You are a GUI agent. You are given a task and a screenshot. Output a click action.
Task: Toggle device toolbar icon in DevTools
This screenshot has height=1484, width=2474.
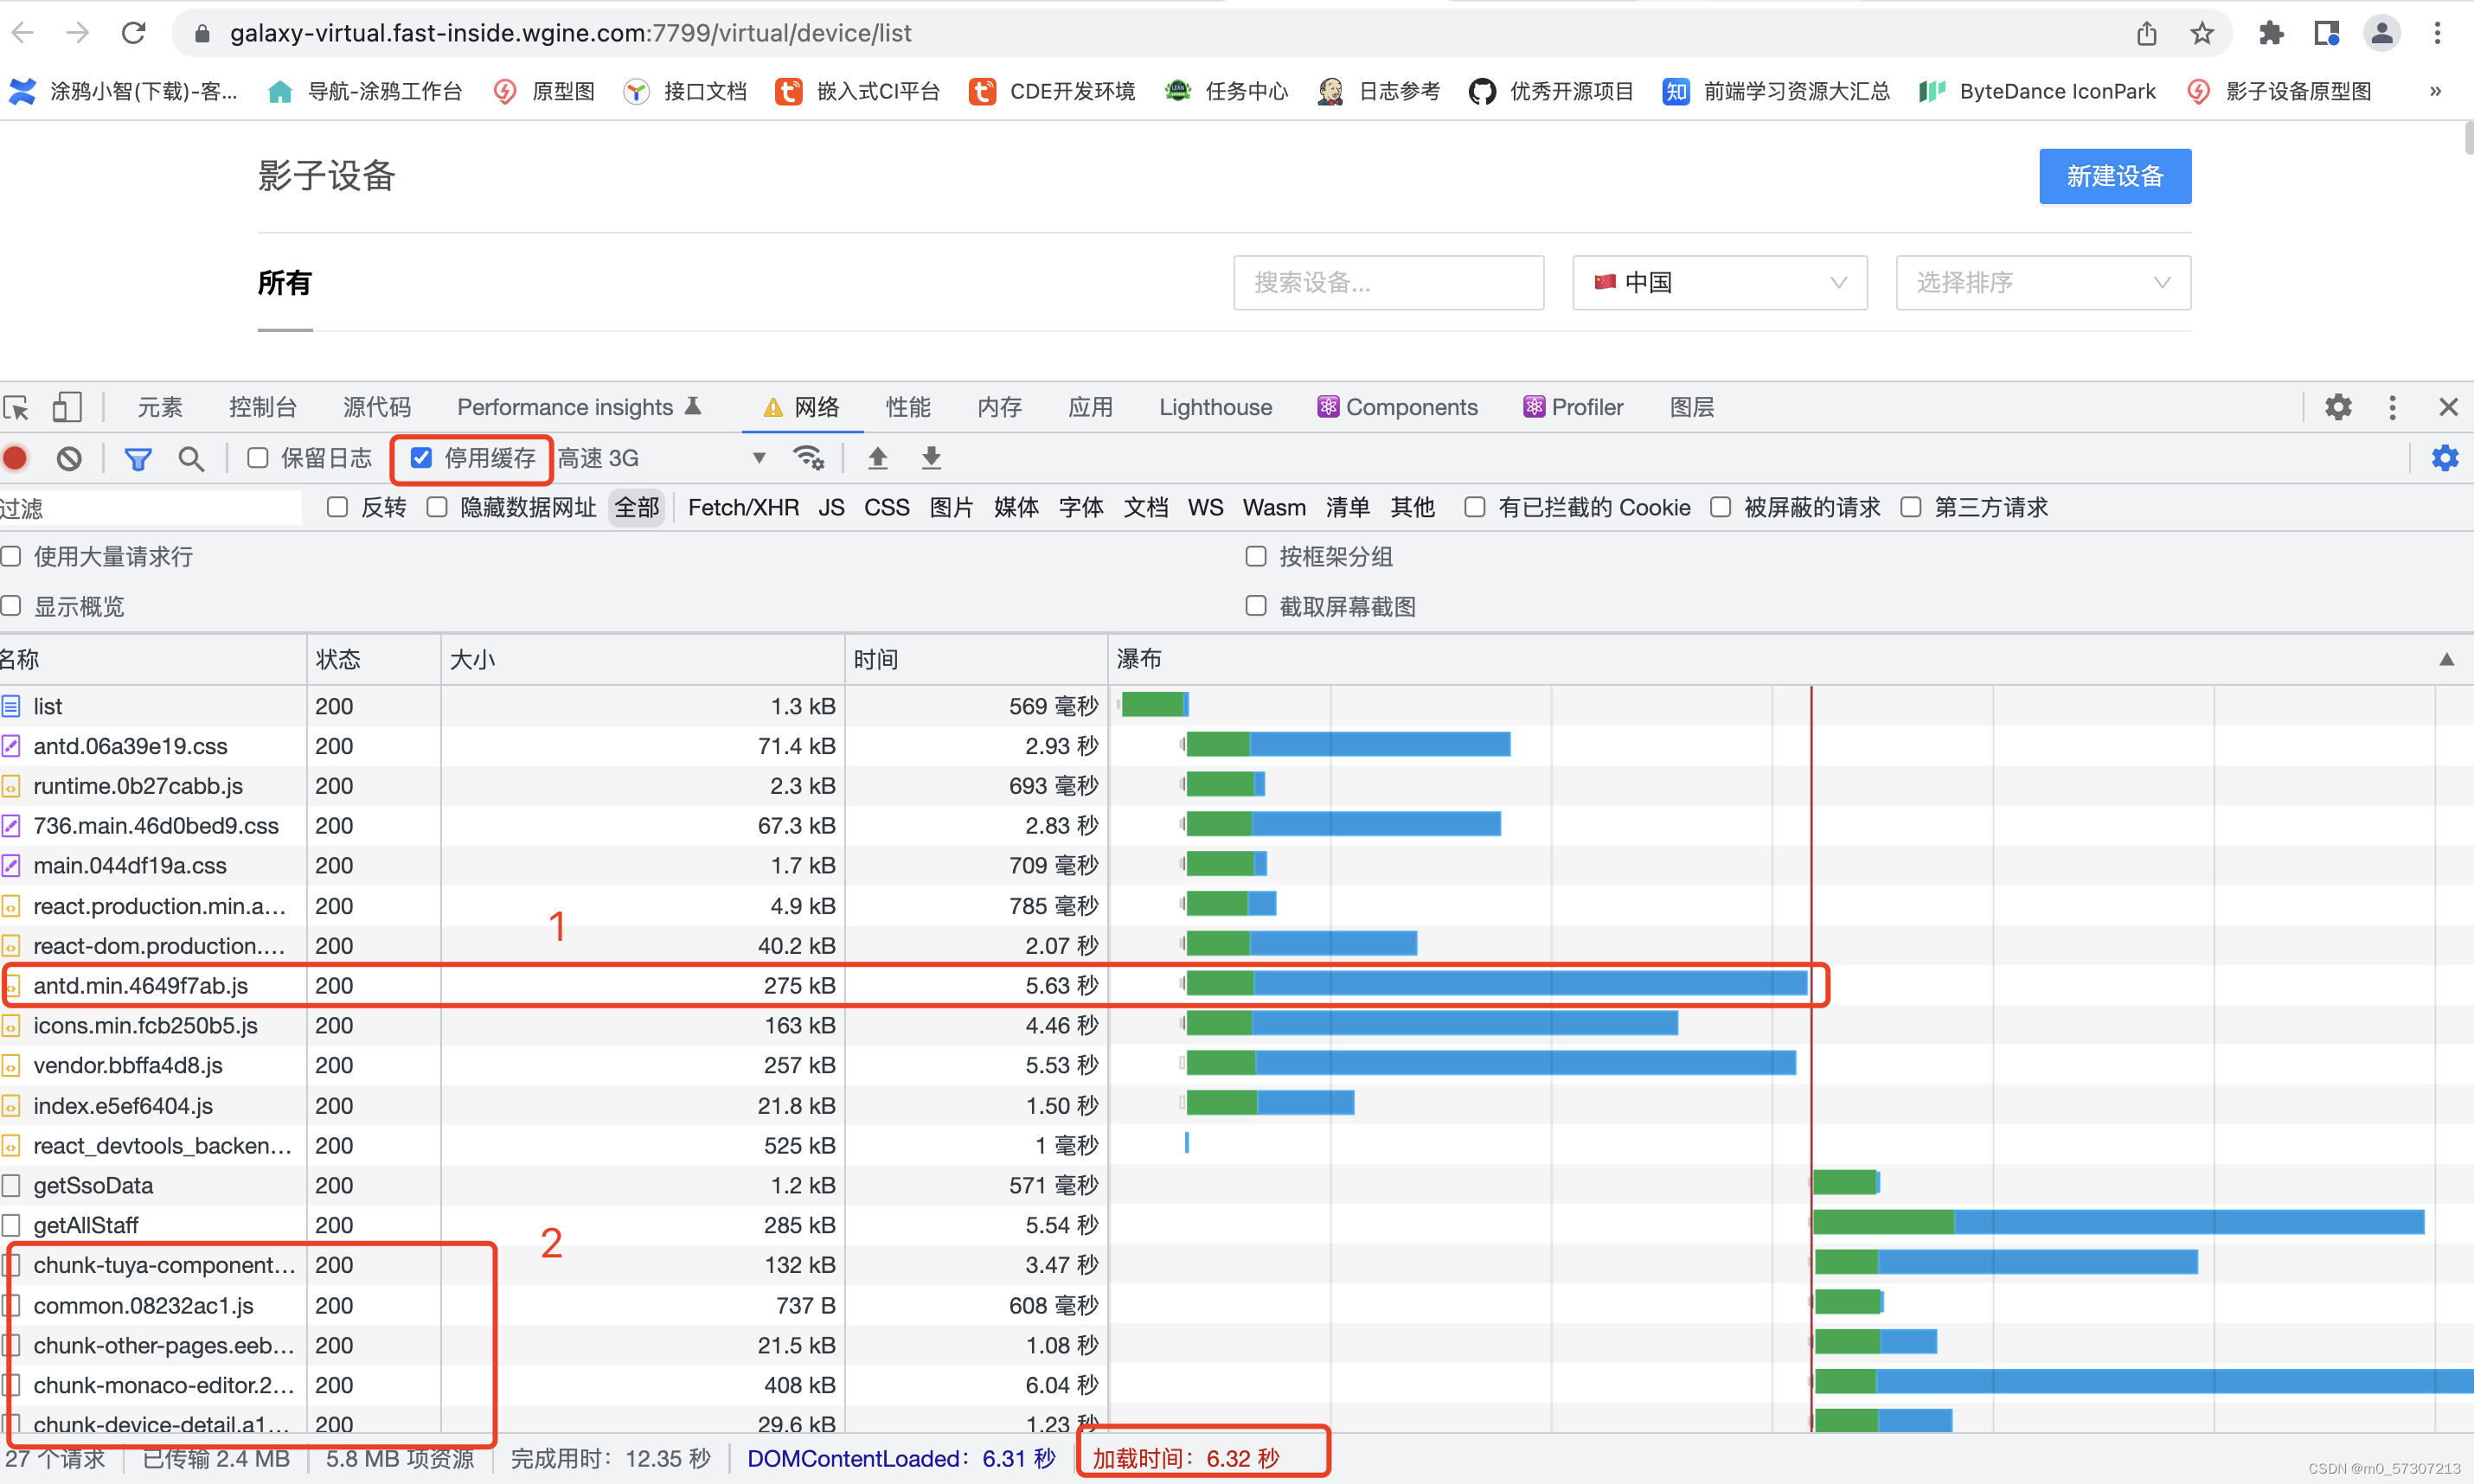click(67, 407)
